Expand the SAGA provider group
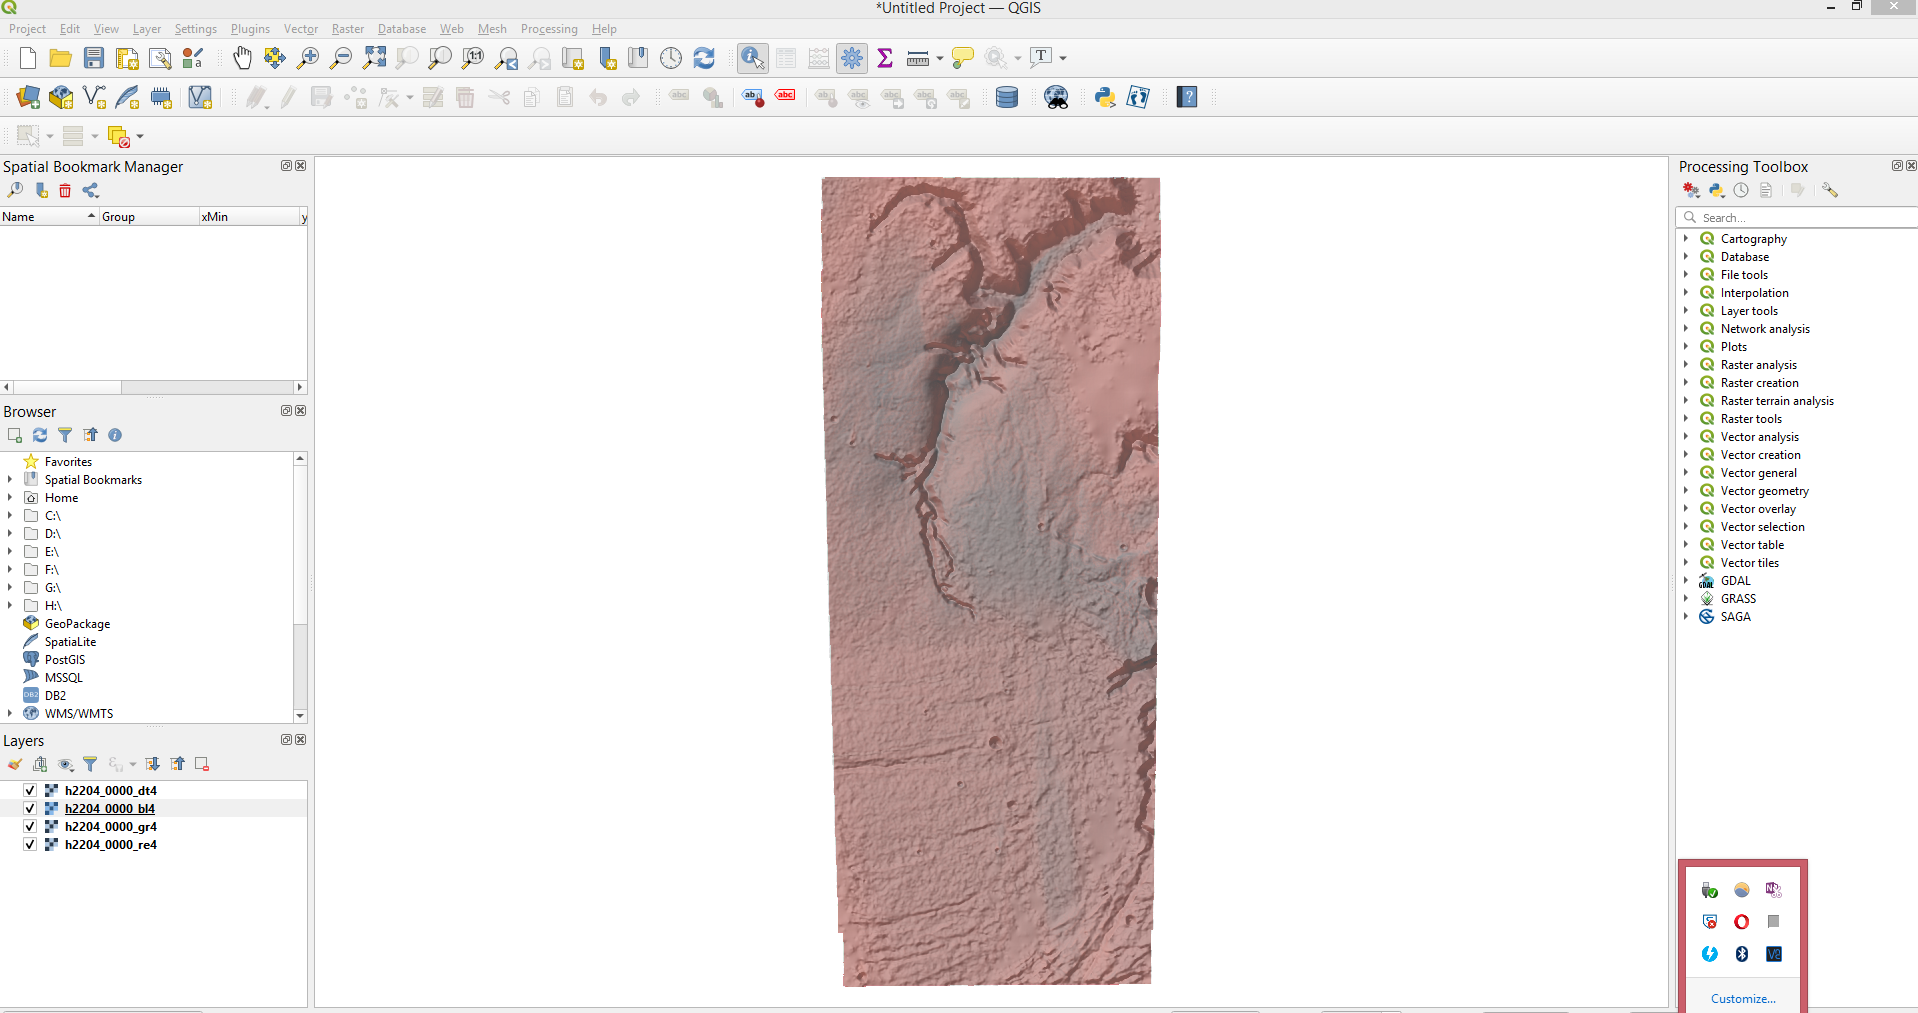The height and width of the screenshot is (1013, 1918). pyautogui.click(x=1686, y=616)
